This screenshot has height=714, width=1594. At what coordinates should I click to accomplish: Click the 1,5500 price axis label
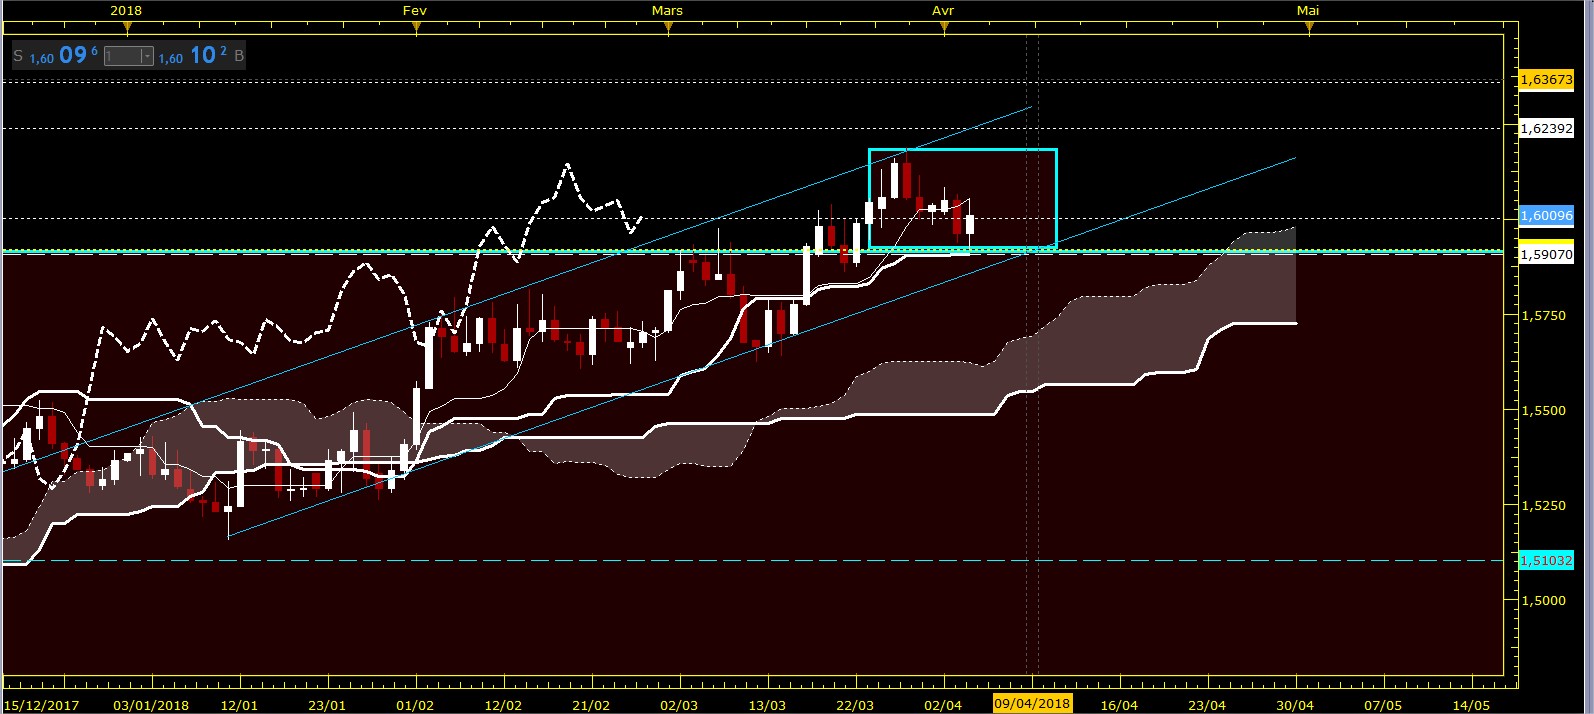tap(1543, 410)
